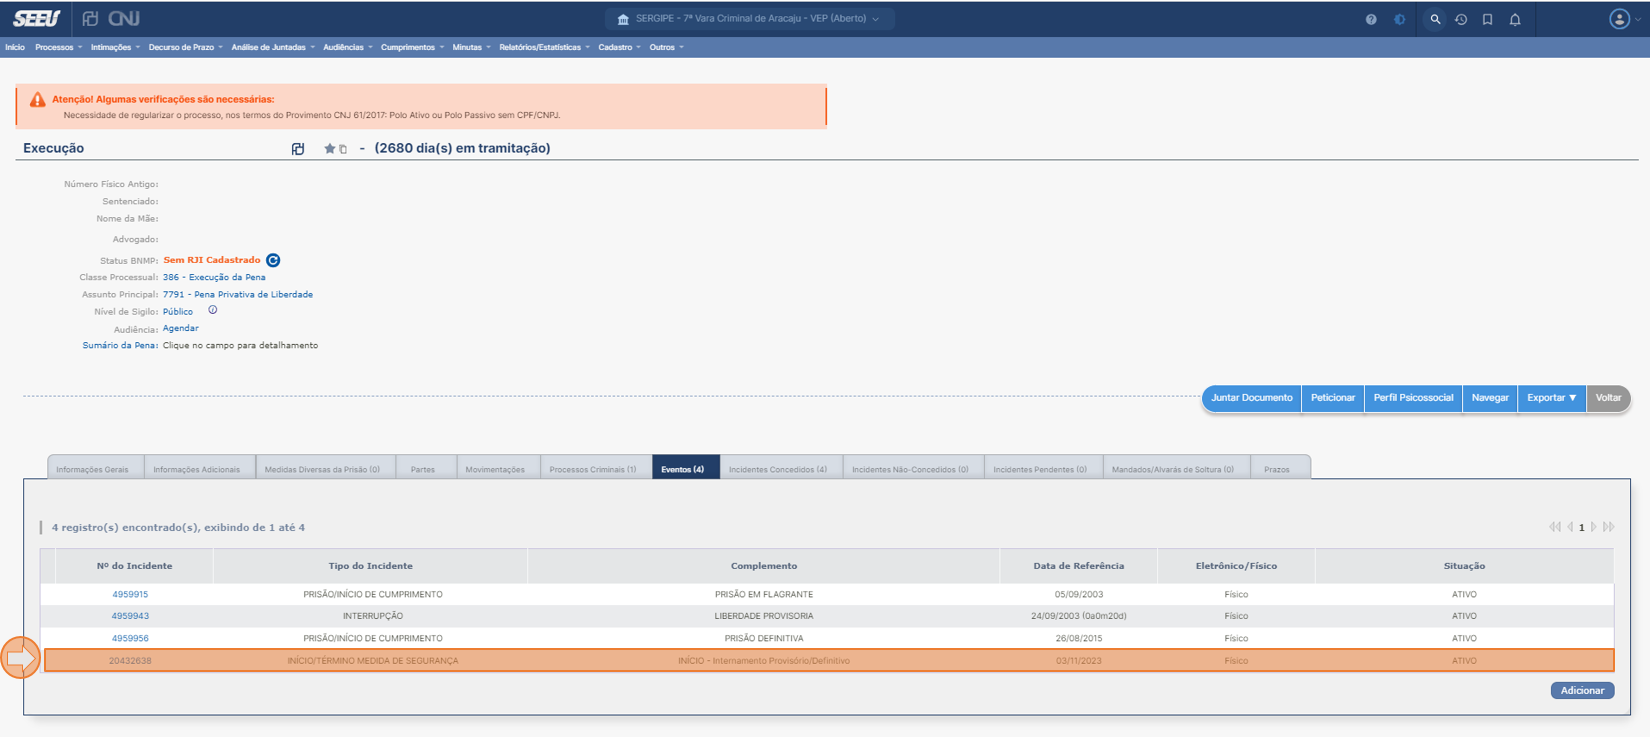This screenshot has height=737, width=1650.
Task: Go to last page of results
Action: click(x=1608, y=527)
